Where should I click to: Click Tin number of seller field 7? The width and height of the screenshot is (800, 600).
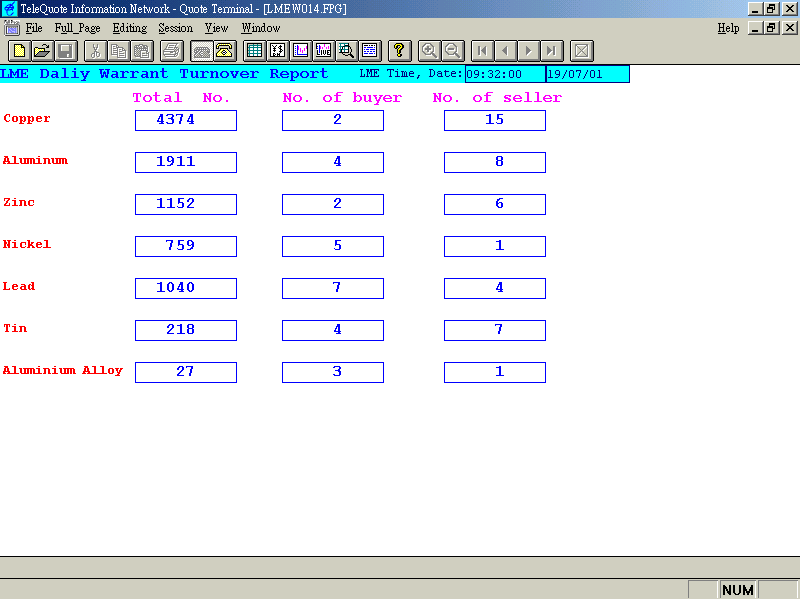pyautogui.click(x=495, y=330)
